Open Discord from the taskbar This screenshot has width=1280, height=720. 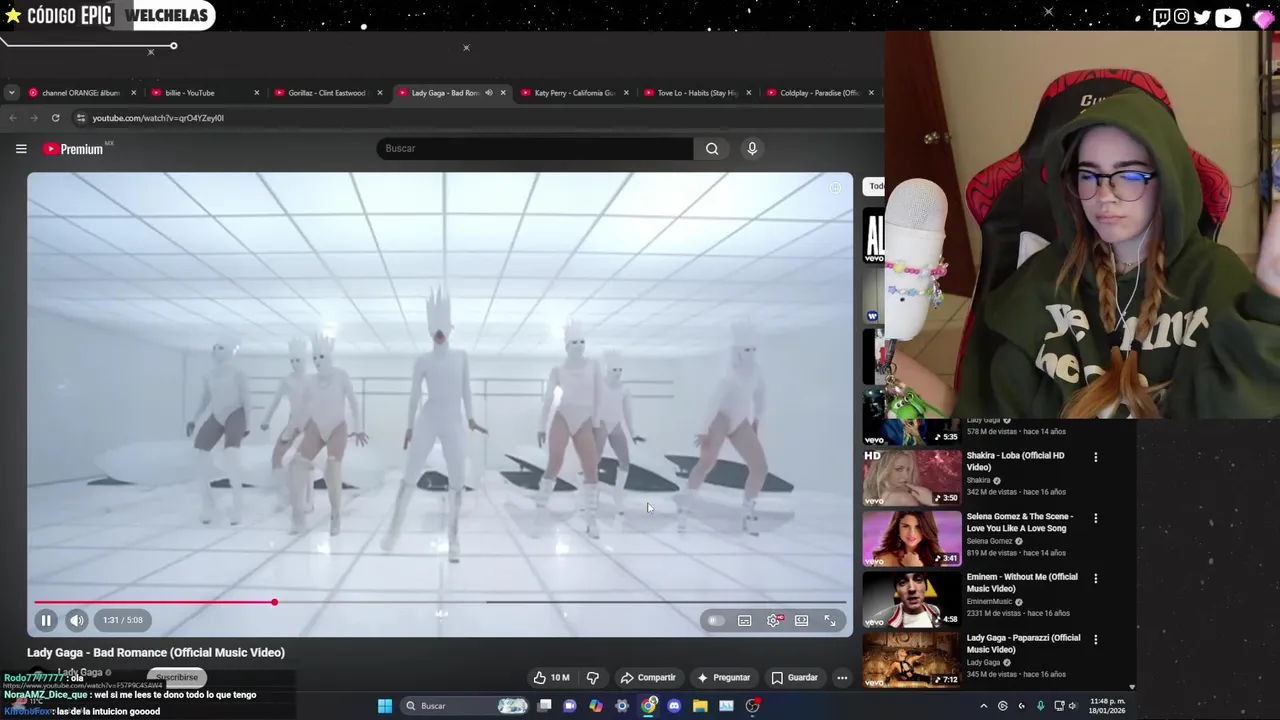[x=674, y=706]
